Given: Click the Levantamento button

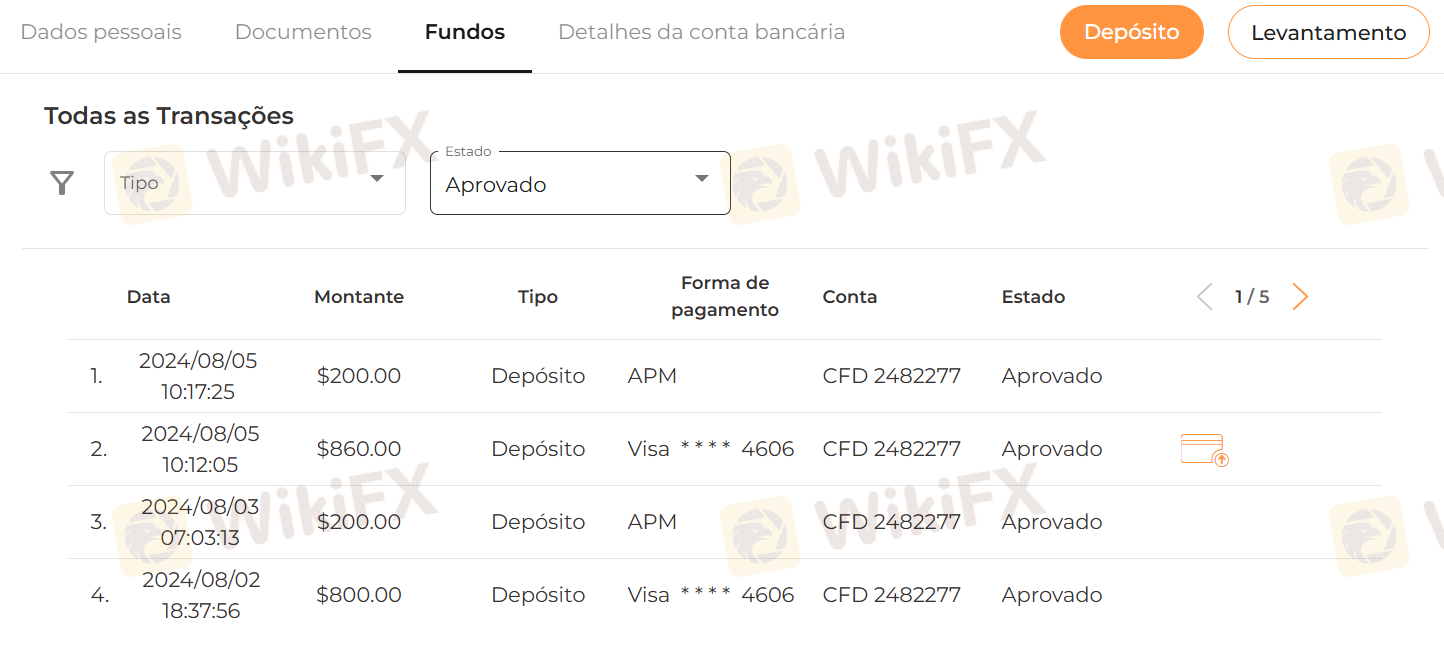Looking at the screenshot, I should [x=1329, y=32].
